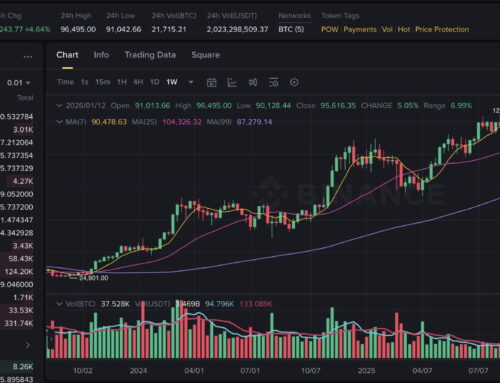Open the Trading Data tab
500x383 pixels.
tap(150, 55)
